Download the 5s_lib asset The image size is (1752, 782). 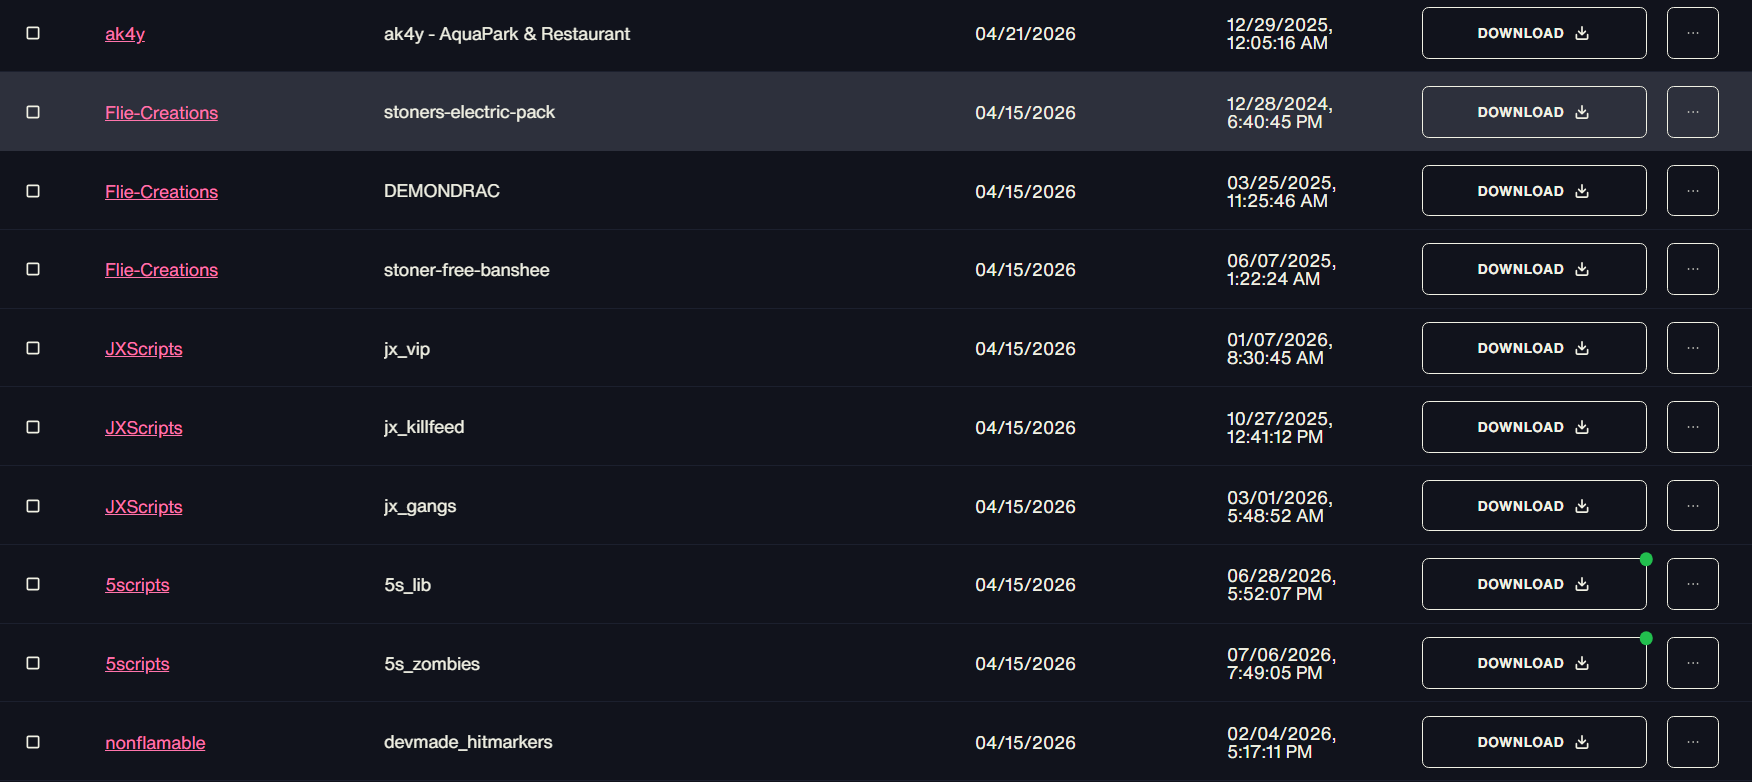coord(1534,584)
